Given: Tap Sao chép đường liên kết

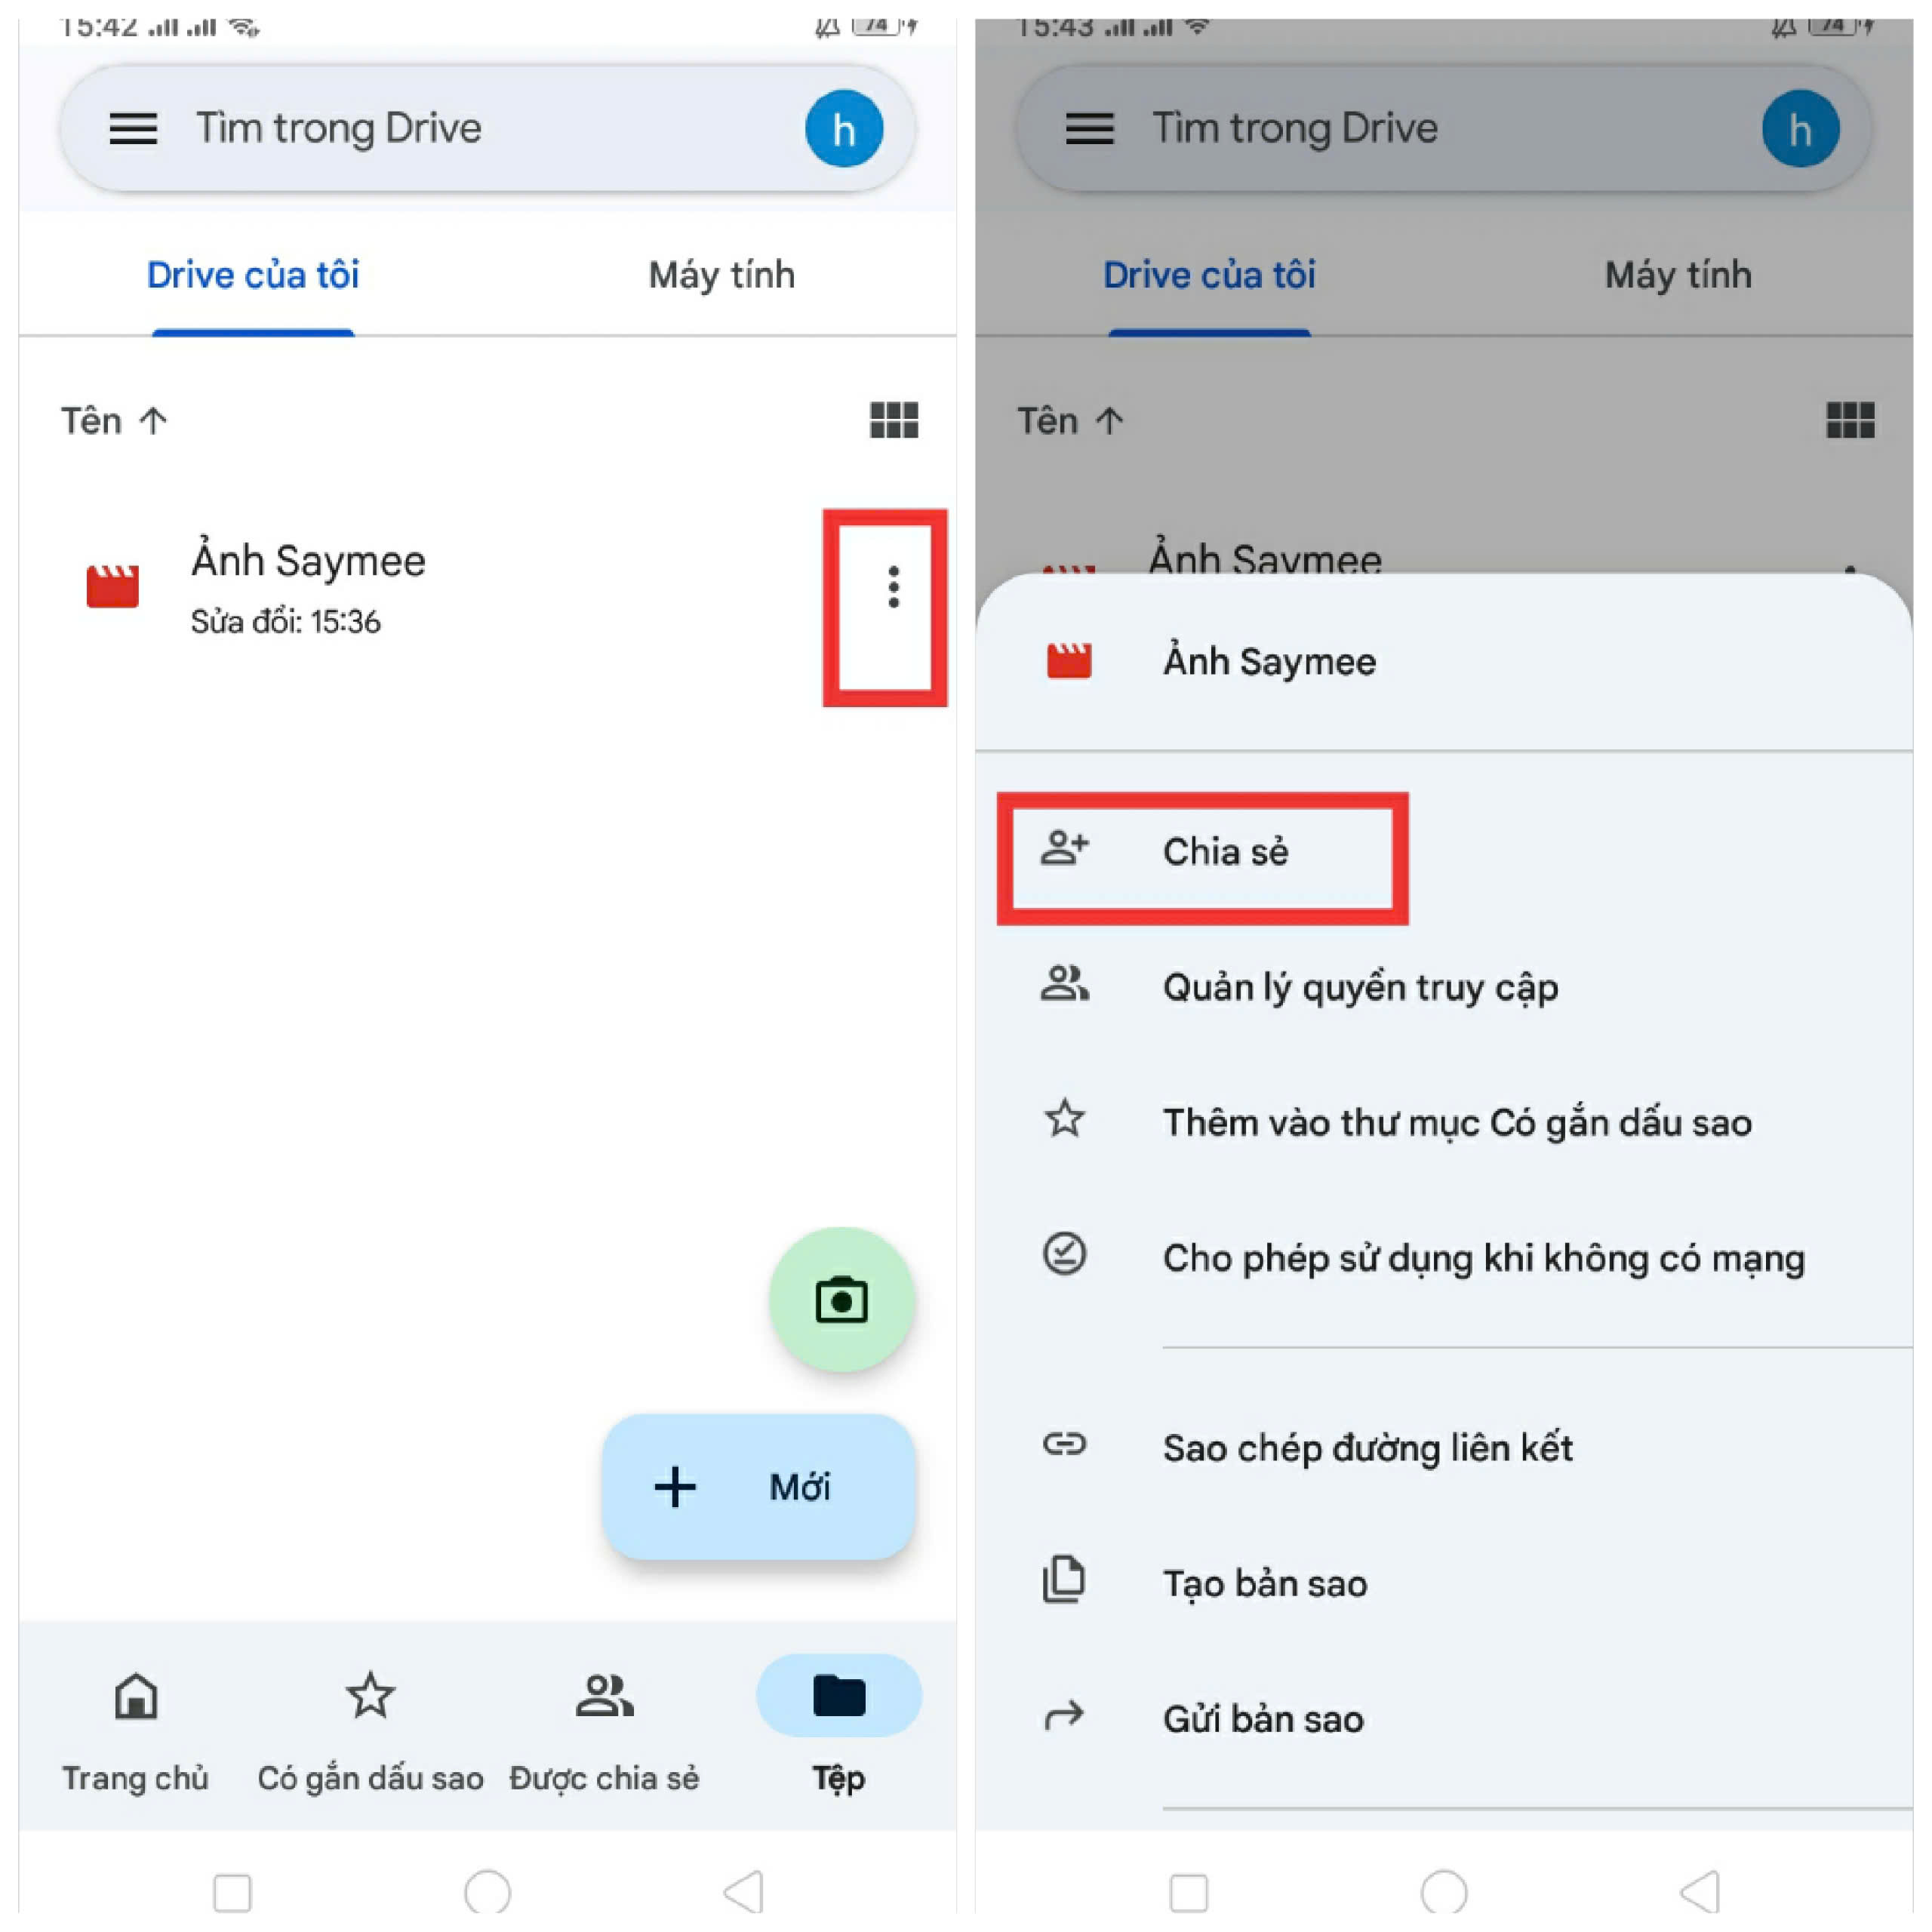Looking at the screenshot, I should [x=1366, y=1448].
